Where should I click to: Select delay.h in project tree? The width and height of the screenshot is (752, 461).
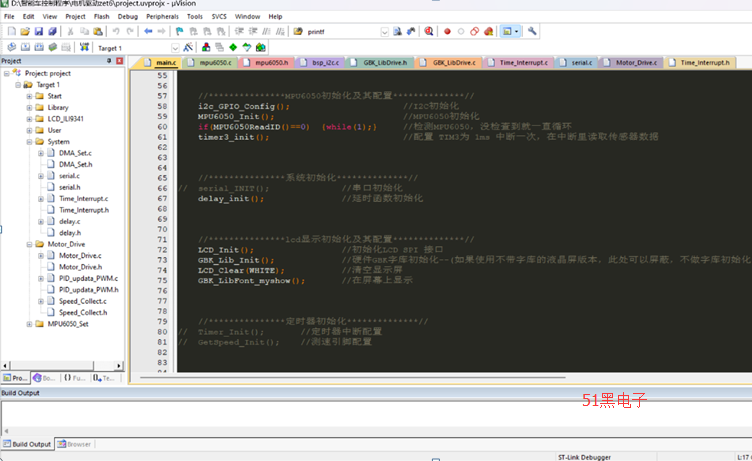[70, 233]
